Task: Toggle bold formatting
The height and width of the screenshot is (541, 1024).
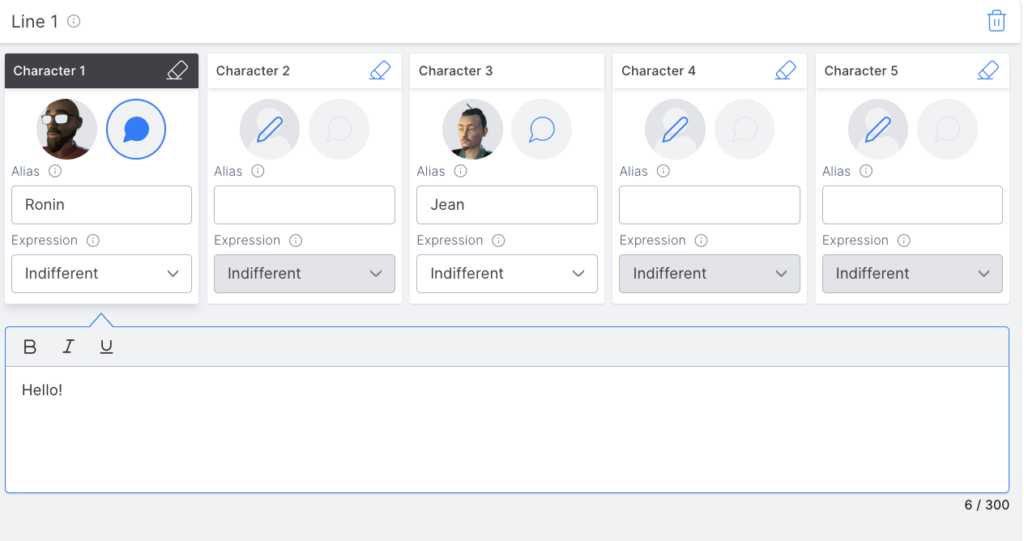Action: pyautogui.click(x=30, y=347)
